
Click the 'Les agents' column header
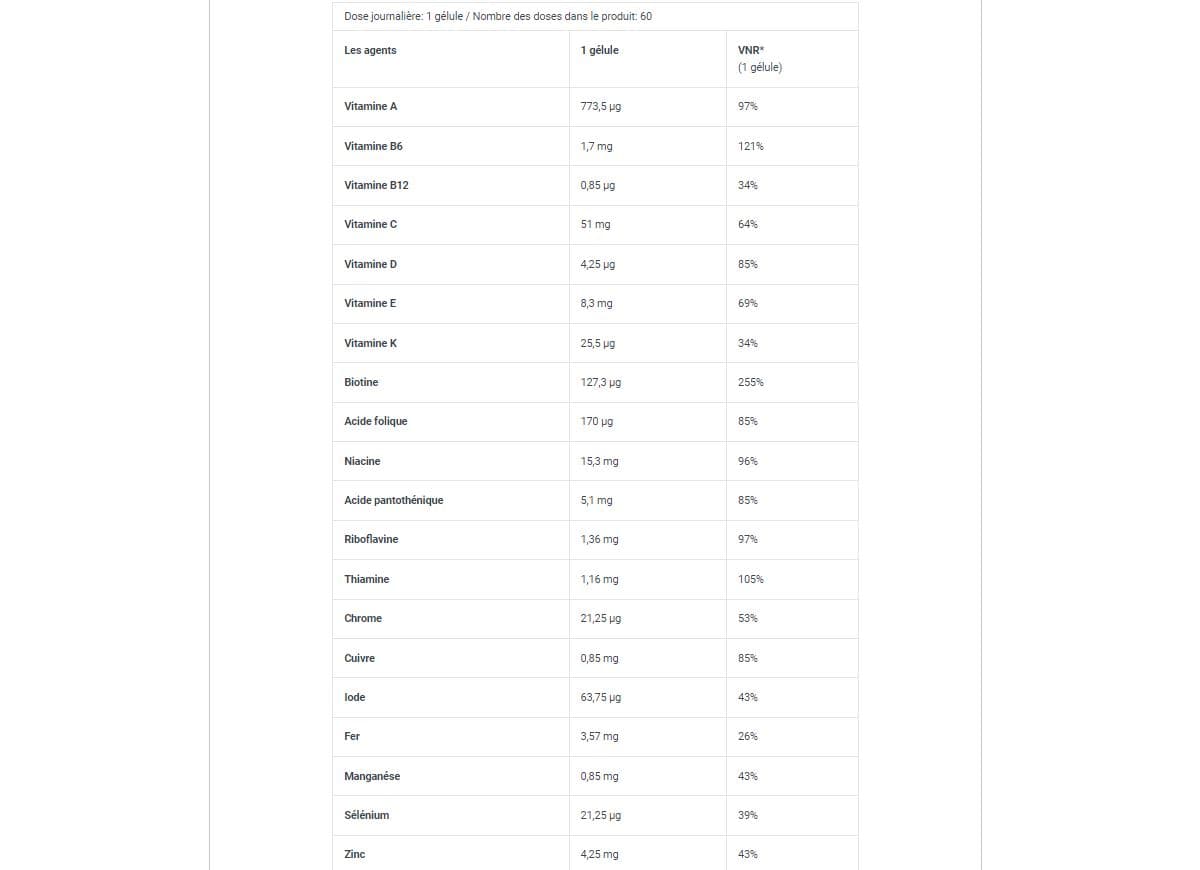[x=370, y=50]
